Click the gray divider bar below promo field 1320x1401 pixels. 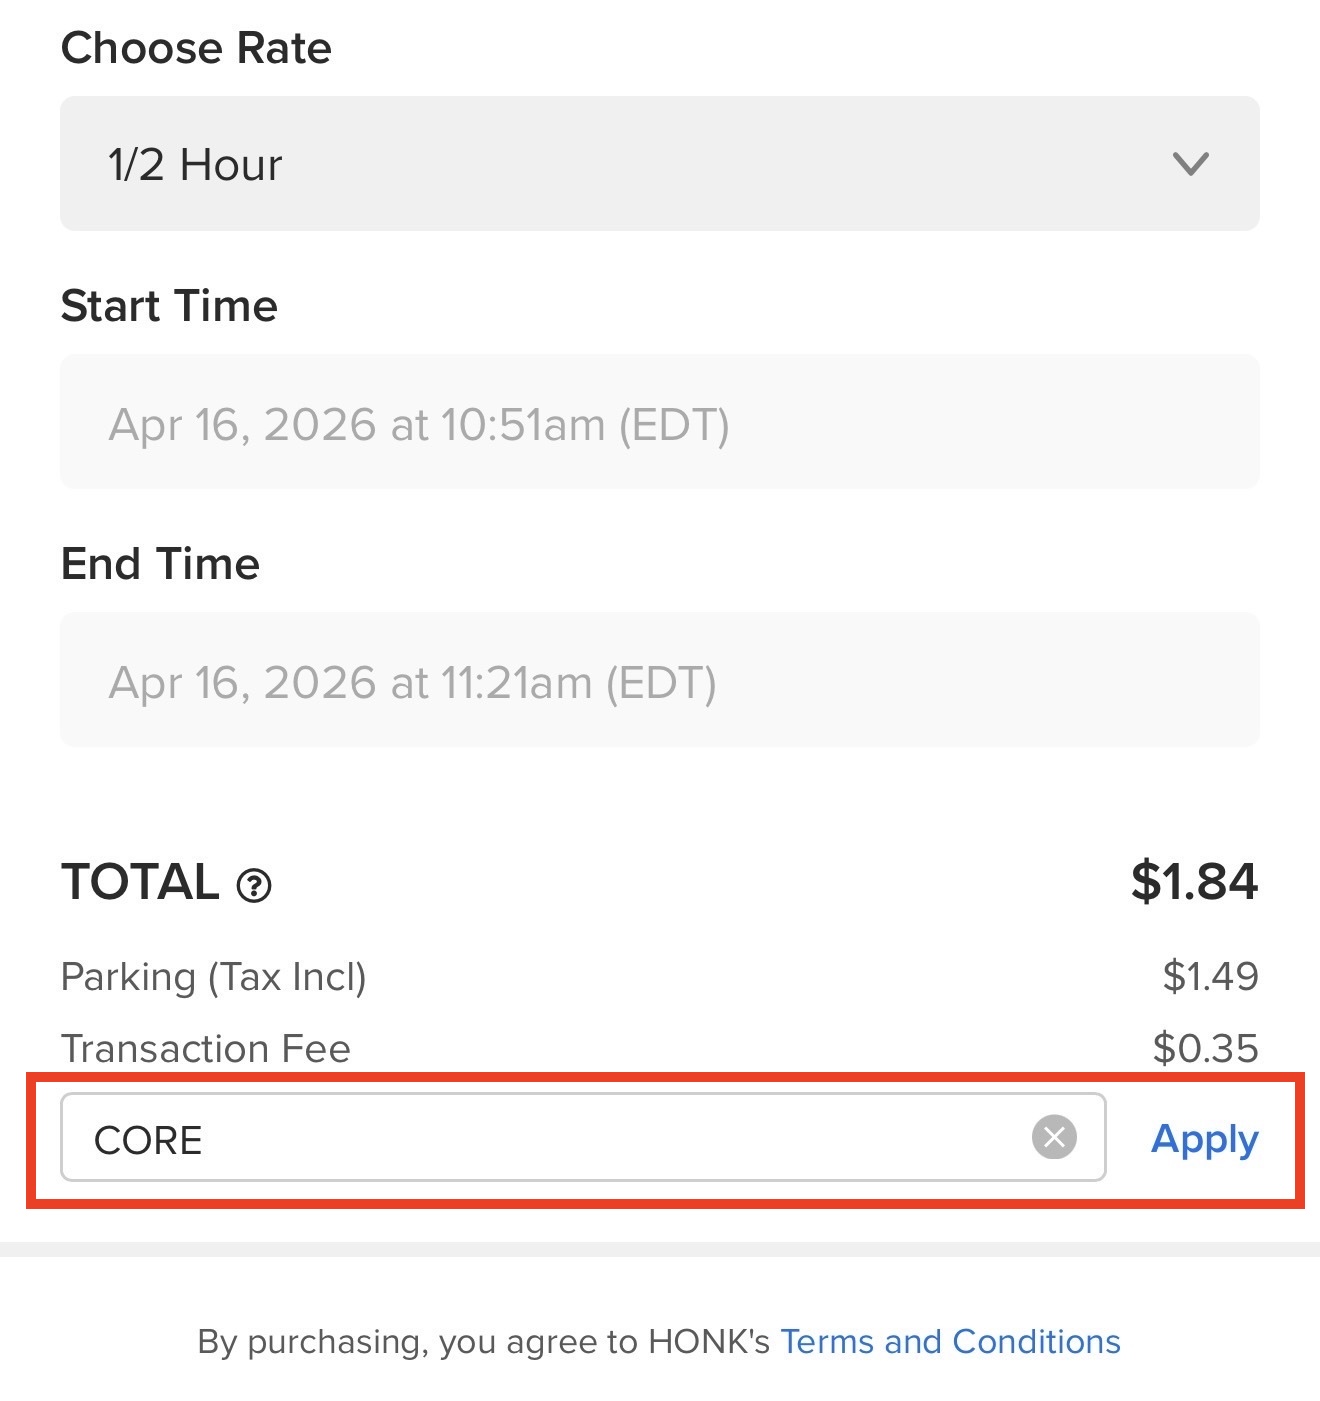pos(660,1249)
